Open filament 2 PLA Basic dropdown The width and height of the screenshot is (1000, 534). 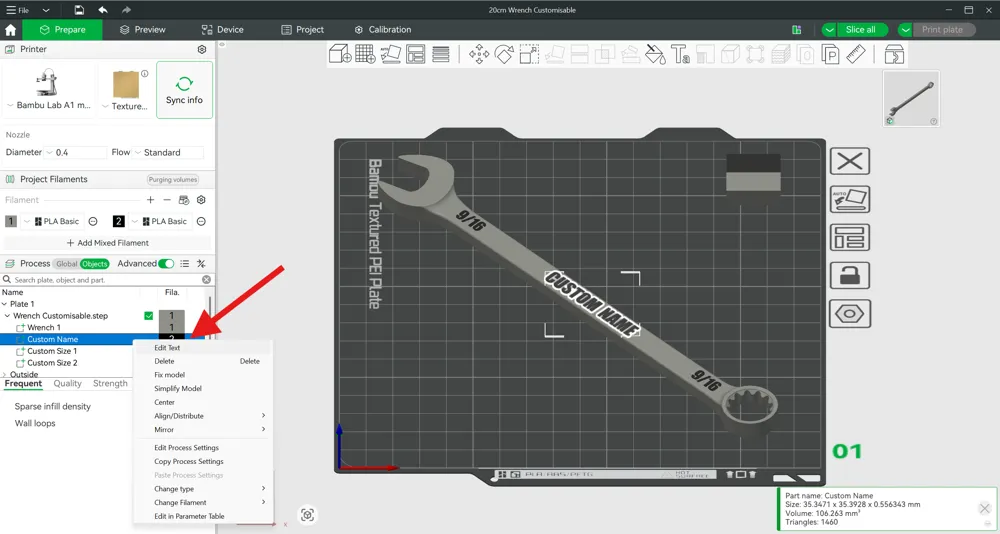pyautogui.click(x=160, y=221)
